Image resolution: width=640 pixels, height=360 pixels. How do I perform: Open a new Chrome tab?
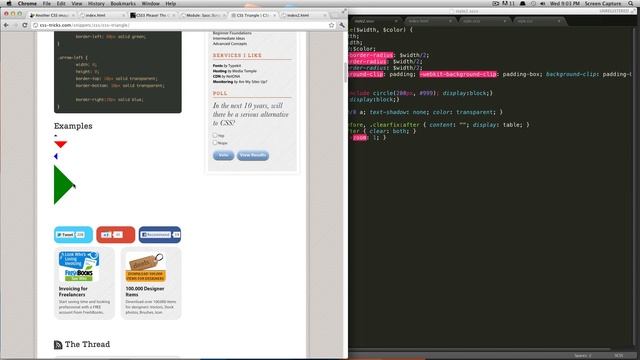click(335, 15)
